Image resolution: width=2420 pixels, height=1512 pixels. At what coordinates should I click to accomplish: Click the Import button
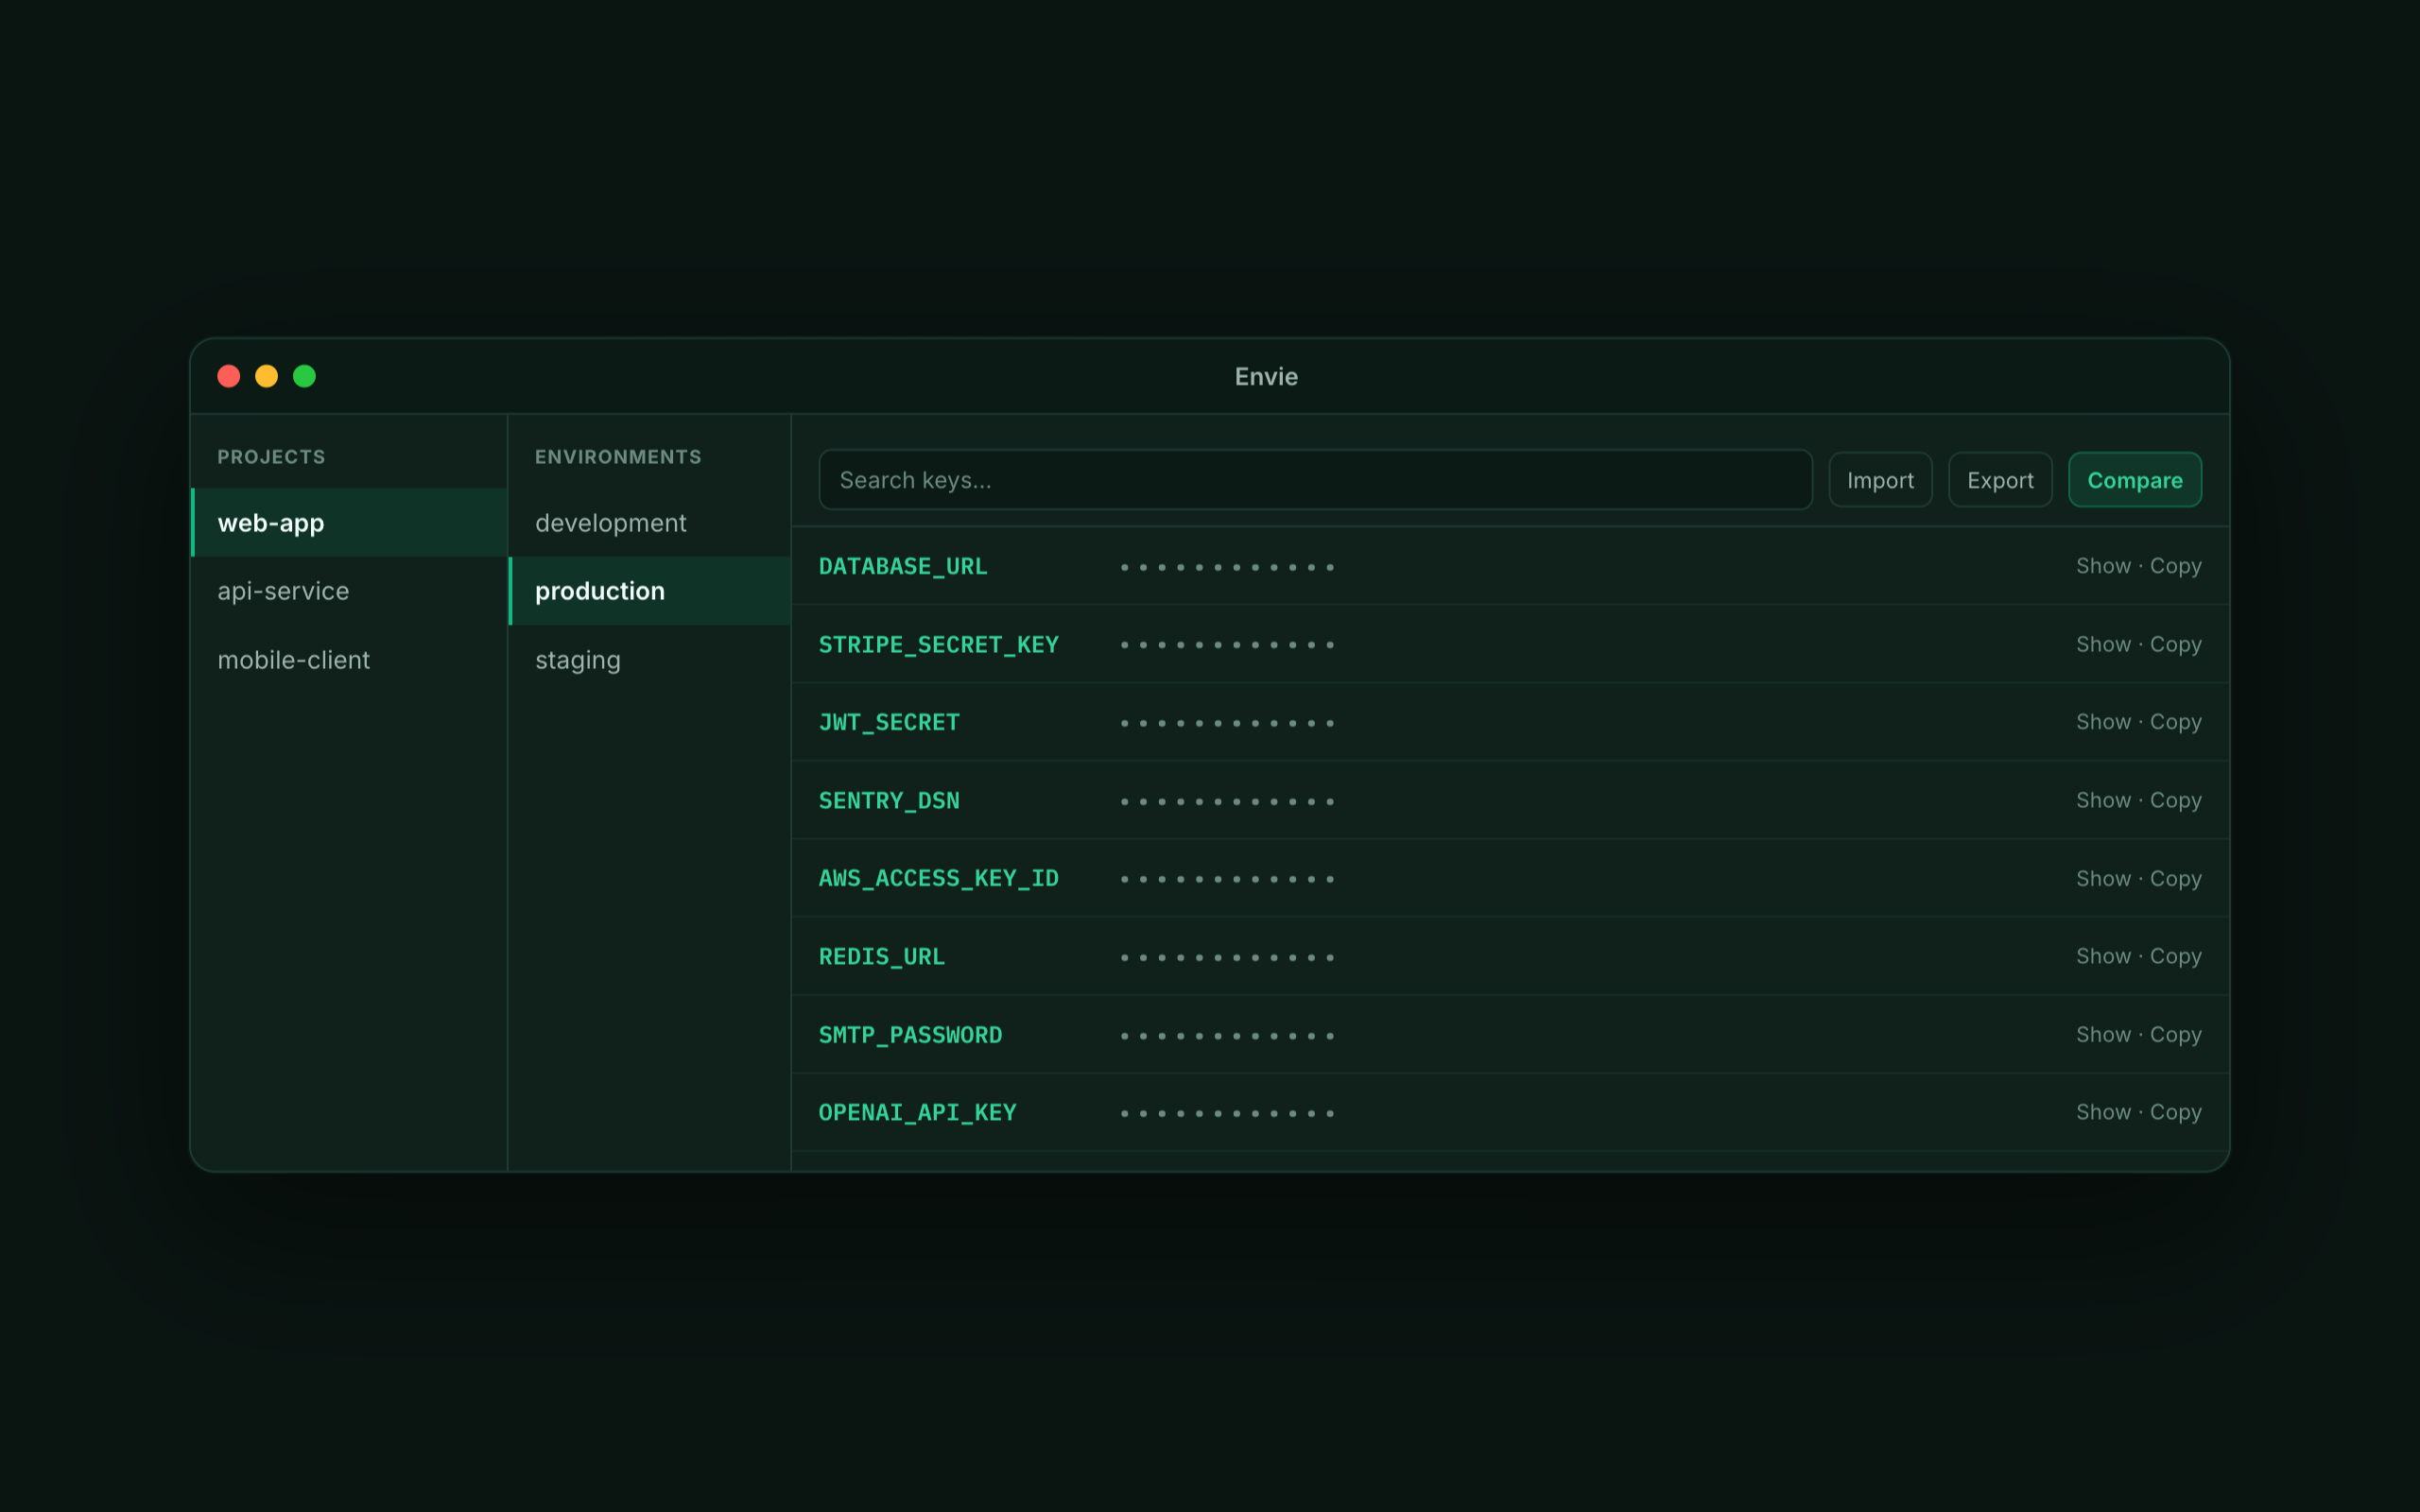1880,480
